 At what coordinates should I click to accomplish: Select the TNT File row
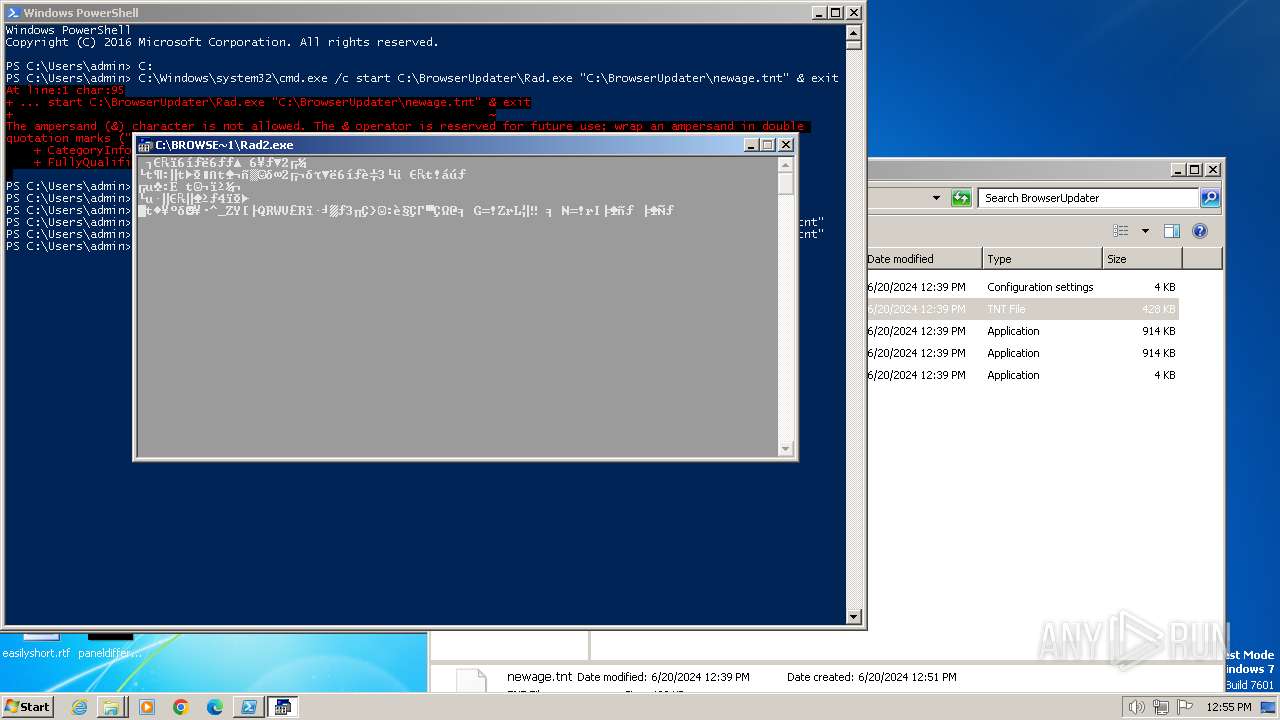[1022, 309]
